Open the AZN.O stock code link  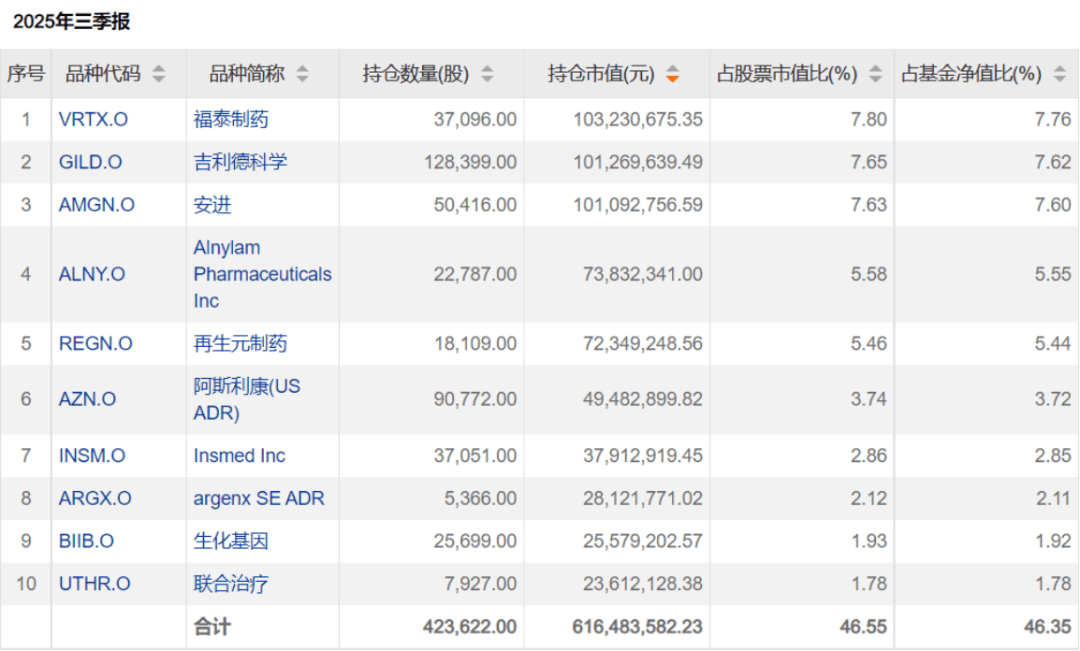pos(87,400)
